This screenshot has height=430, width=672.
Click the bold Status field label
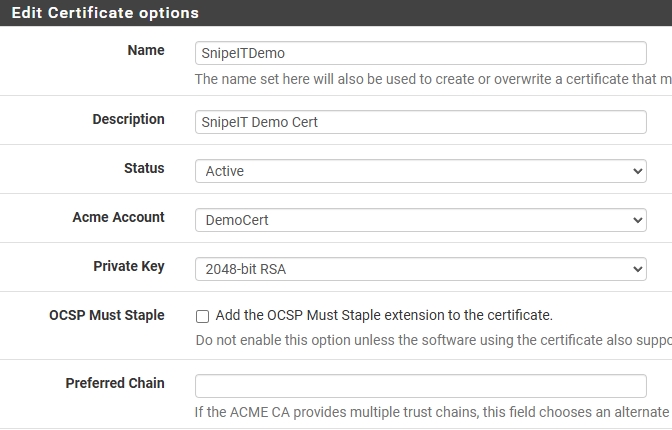144,168
